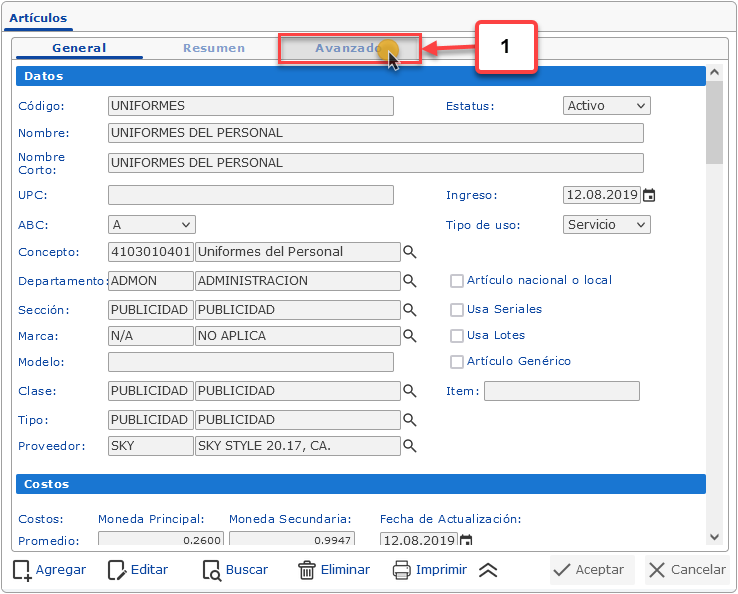The height and width of the screenshot is (594, 738).
Task: Click Concepto code field 4103010401
Action: pos(151,252)
